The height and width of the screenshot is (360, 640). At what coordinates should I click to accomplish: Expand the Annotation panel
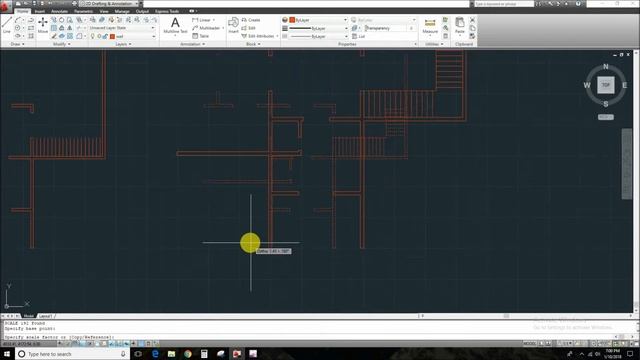point(193,44)
